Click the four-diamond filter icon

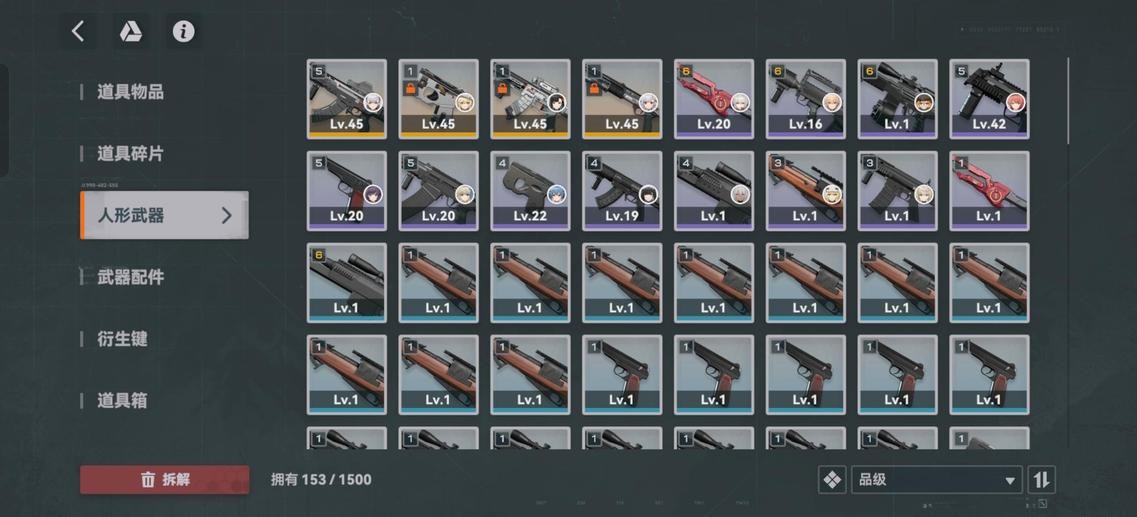[x=832, y=479]
